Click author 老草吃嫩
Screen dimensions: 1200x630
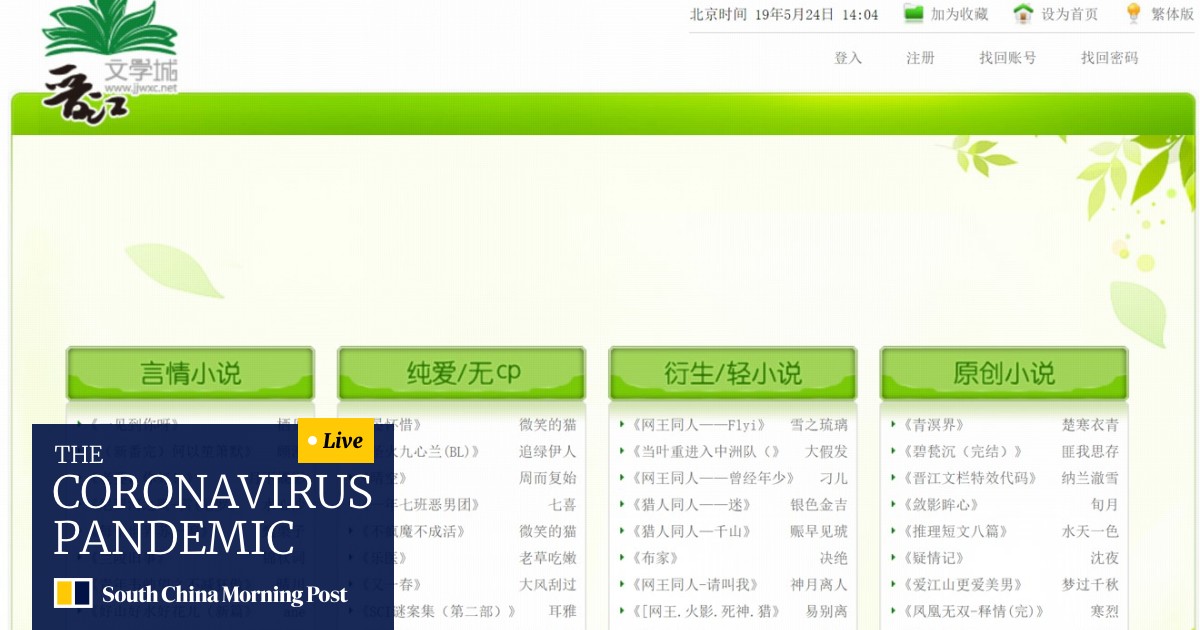[547, 558]
